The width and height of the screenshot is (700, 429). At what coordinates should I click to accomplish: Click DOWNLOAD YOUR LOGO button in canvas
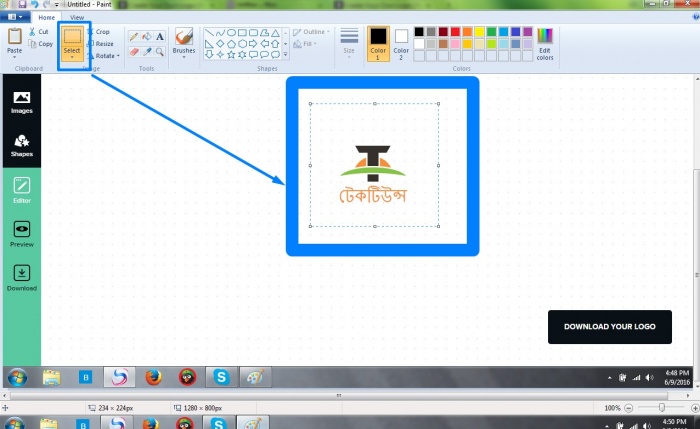pos(609,327)
